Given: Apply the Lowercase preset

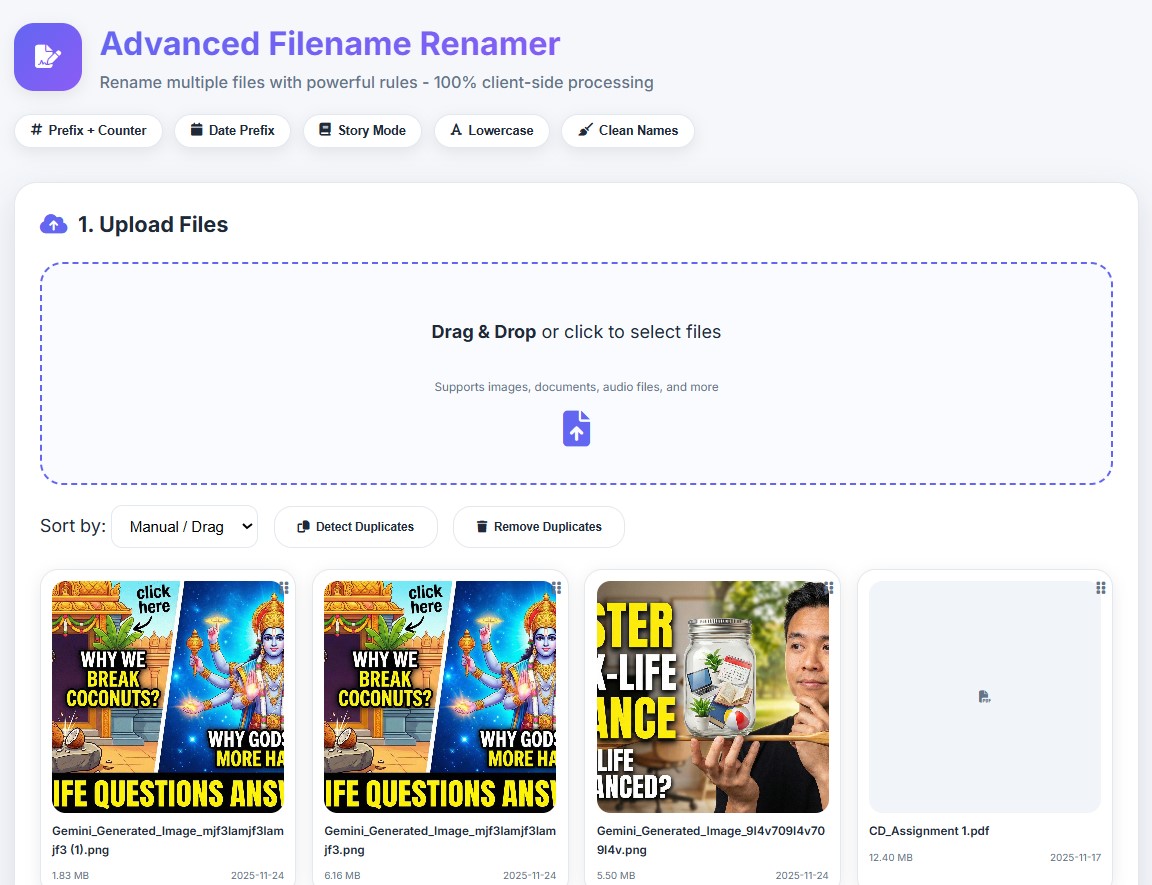Looking at the screenshot, I should pos(491,130).
